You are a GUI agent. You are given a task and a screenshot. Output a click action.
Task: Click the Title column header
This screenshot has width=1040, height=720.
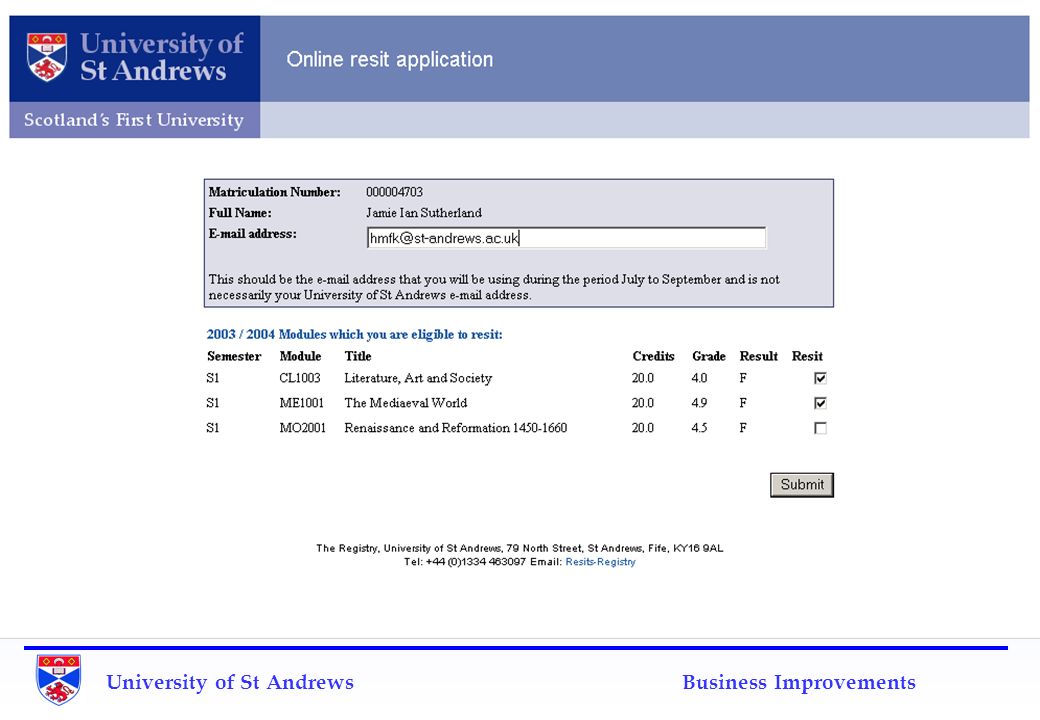[x=358, y=356]
